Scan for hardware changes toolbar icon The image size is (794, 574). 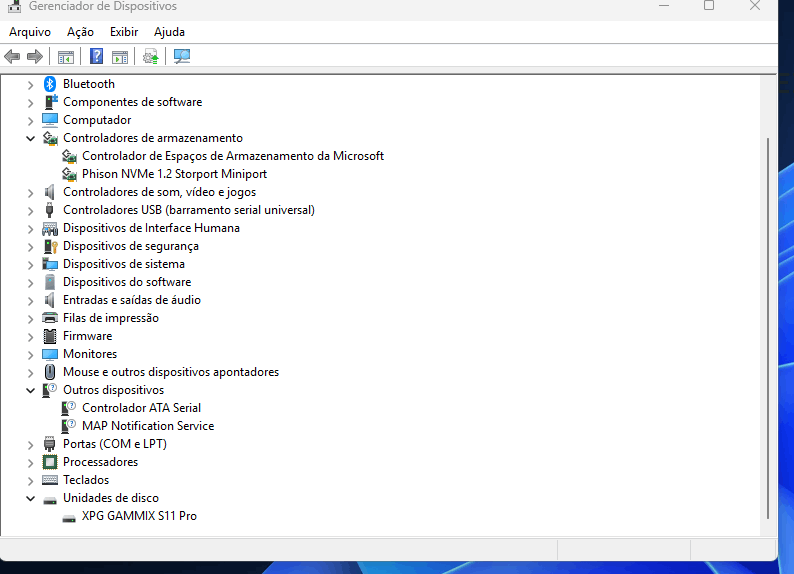pos(182,56)
